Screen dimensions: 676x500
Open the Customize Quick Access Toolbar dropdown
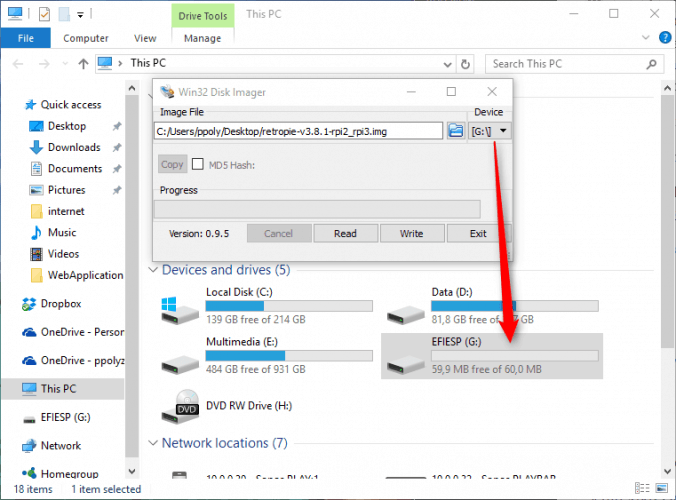[x=80, y=15]
